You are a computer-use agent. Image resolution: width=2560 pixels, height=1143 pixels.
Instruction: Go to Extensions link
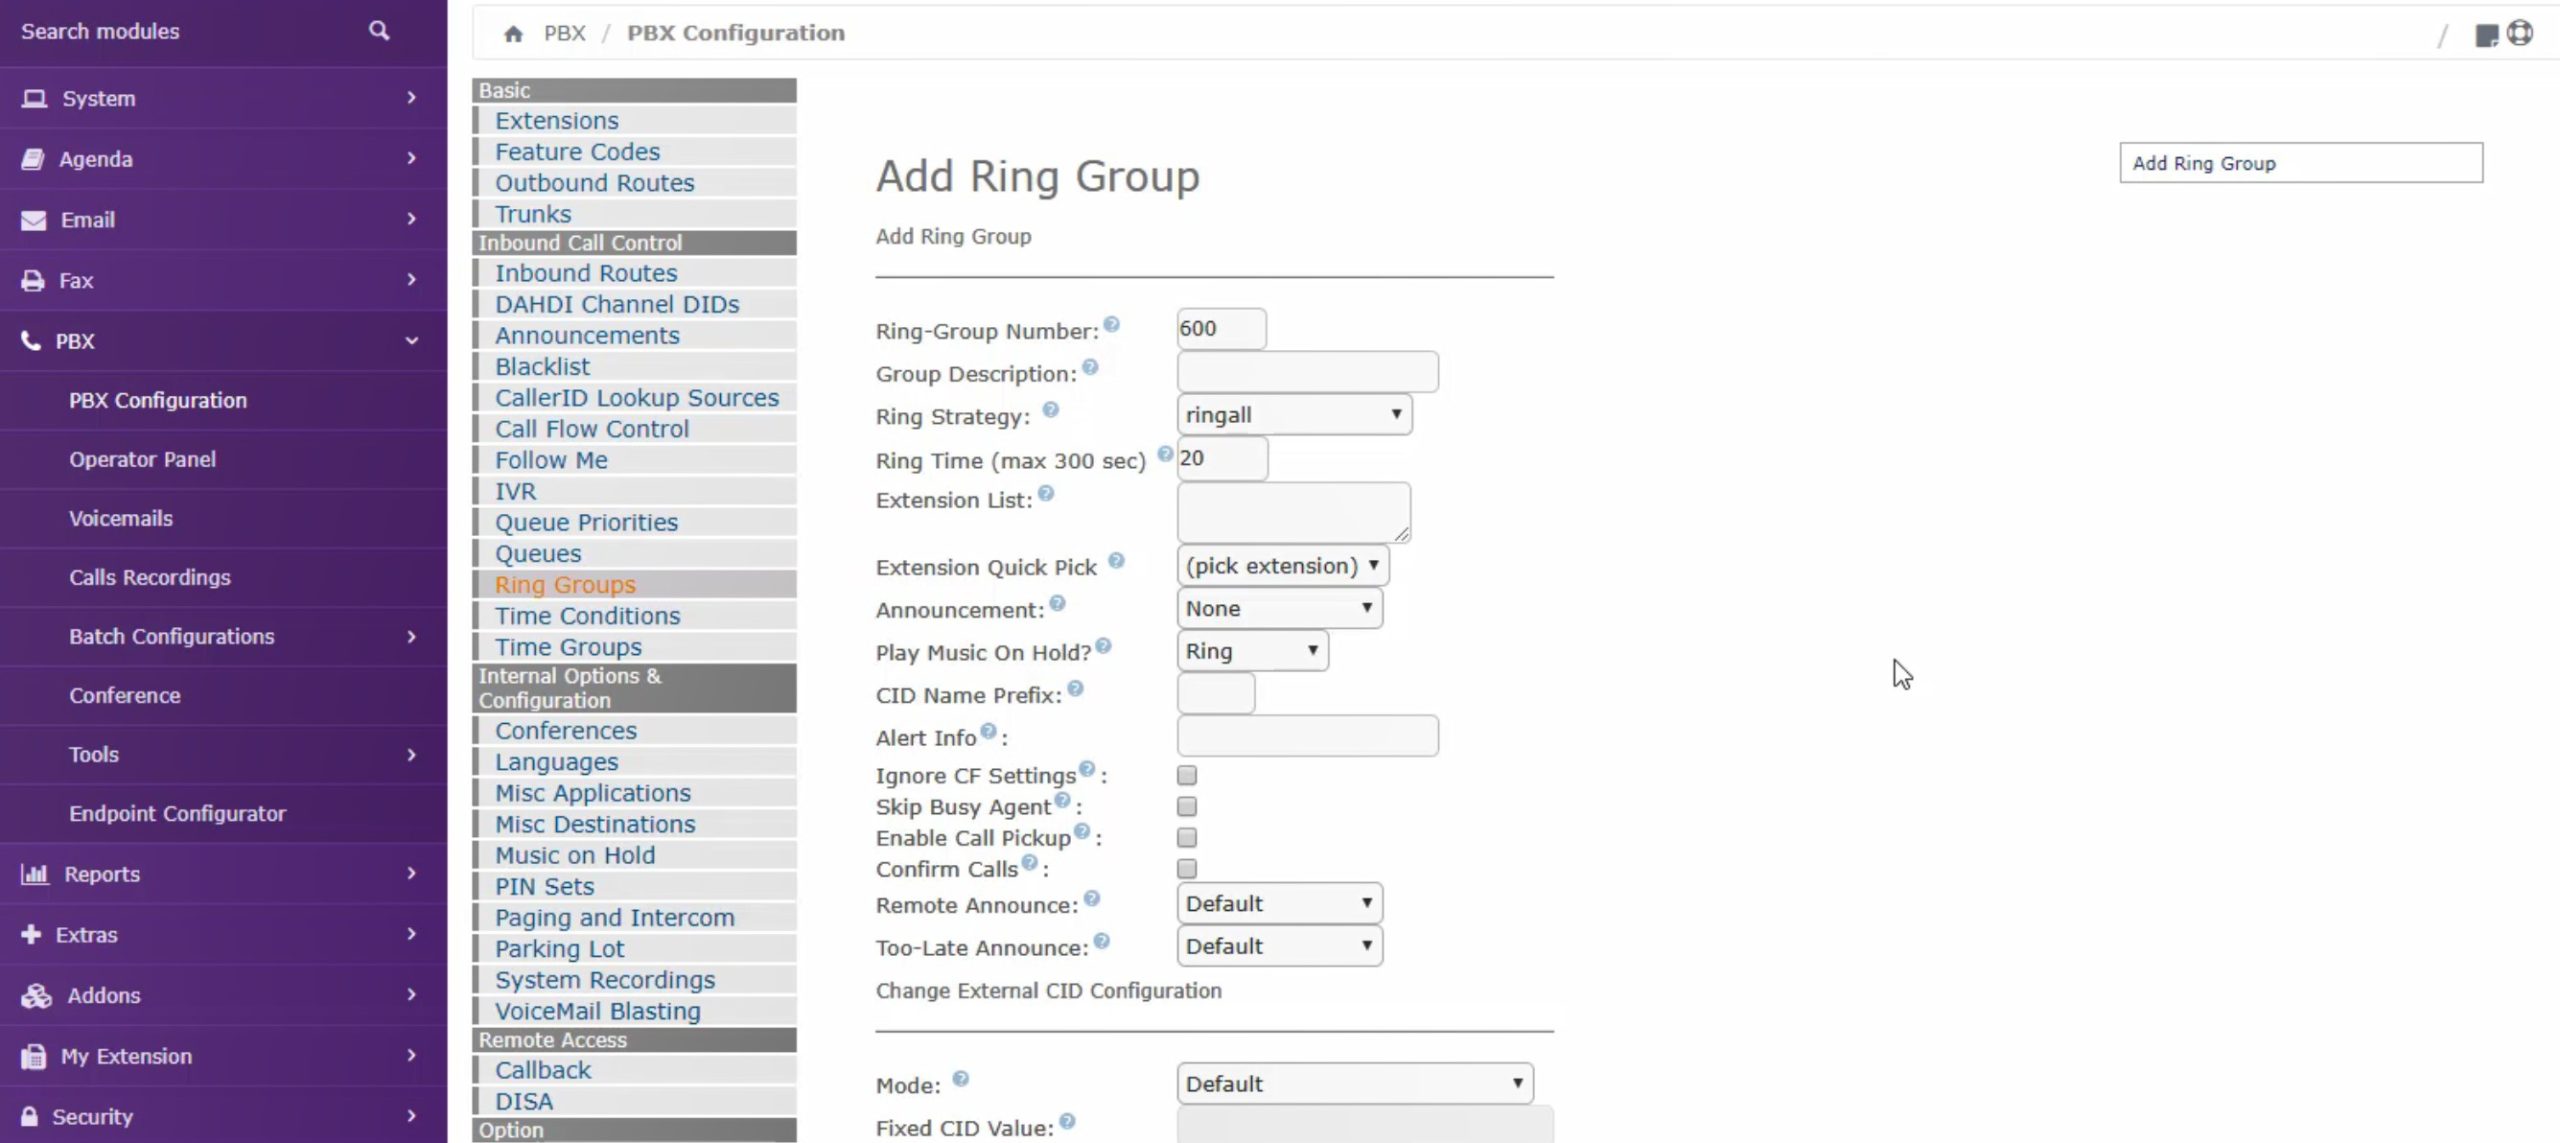click(x=557, y=121)
